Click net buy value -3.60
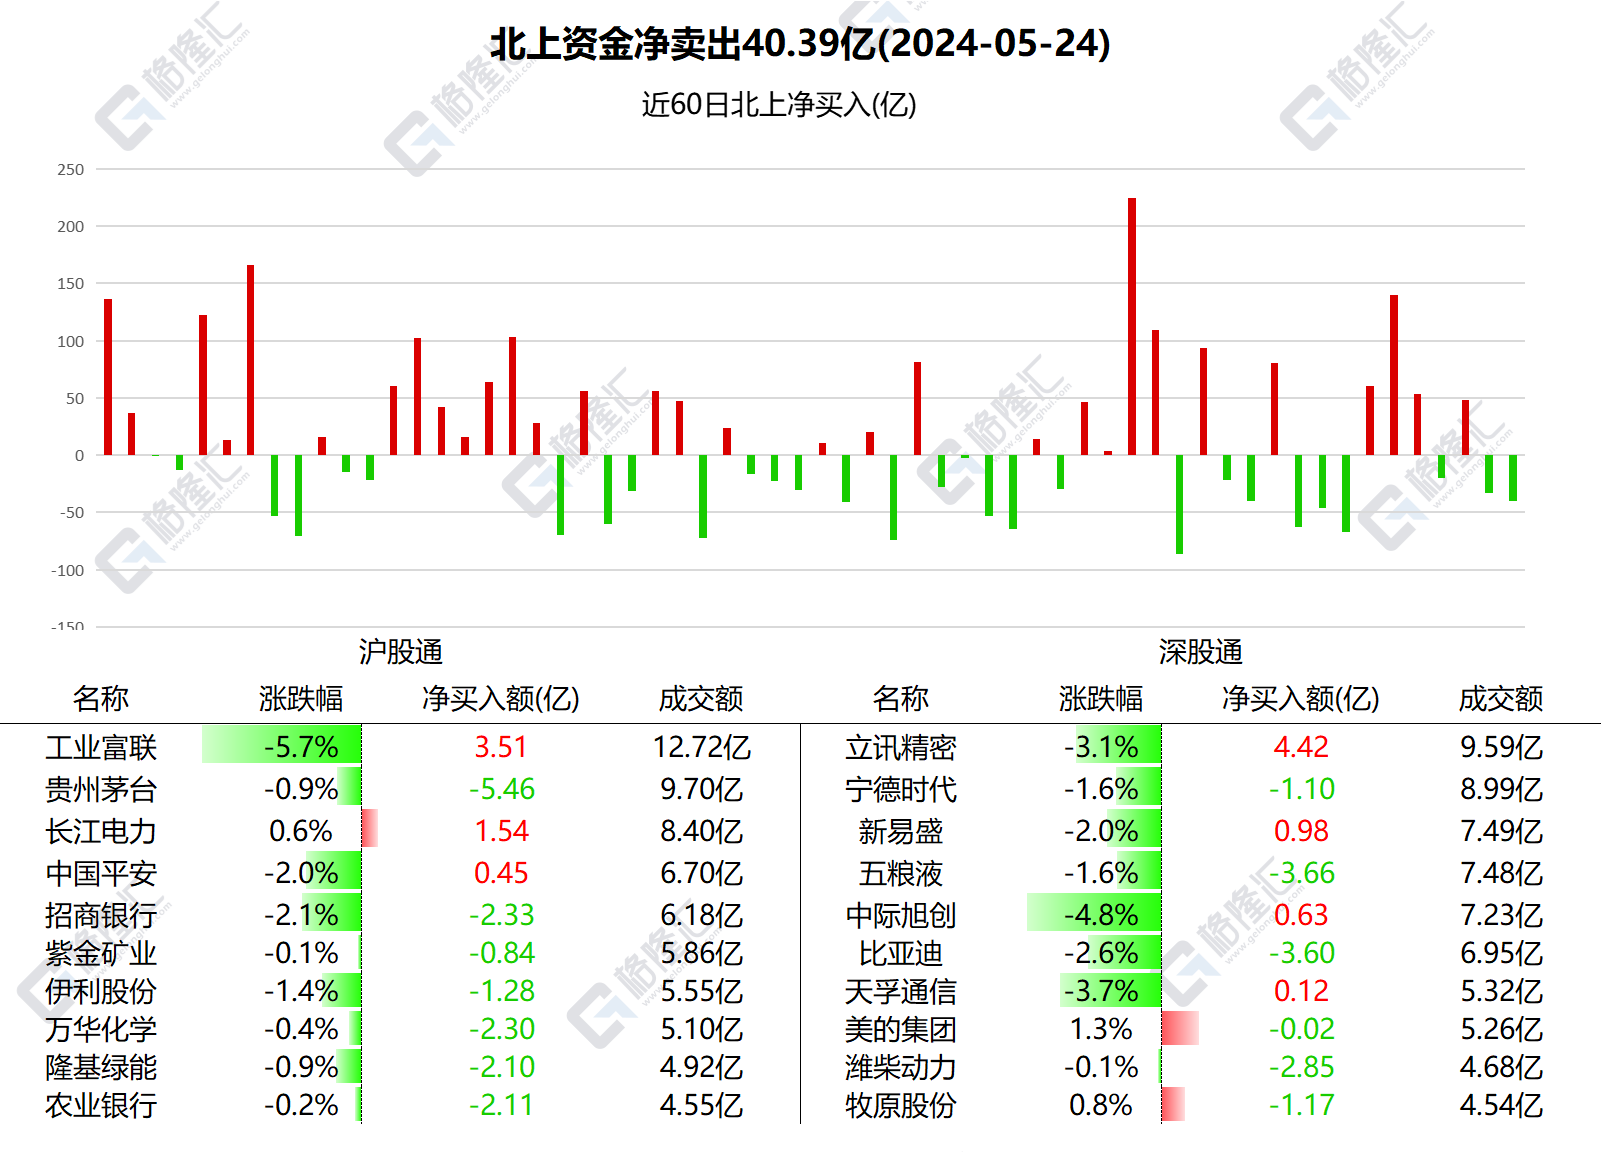1602x1152 pixels. 1301,953
